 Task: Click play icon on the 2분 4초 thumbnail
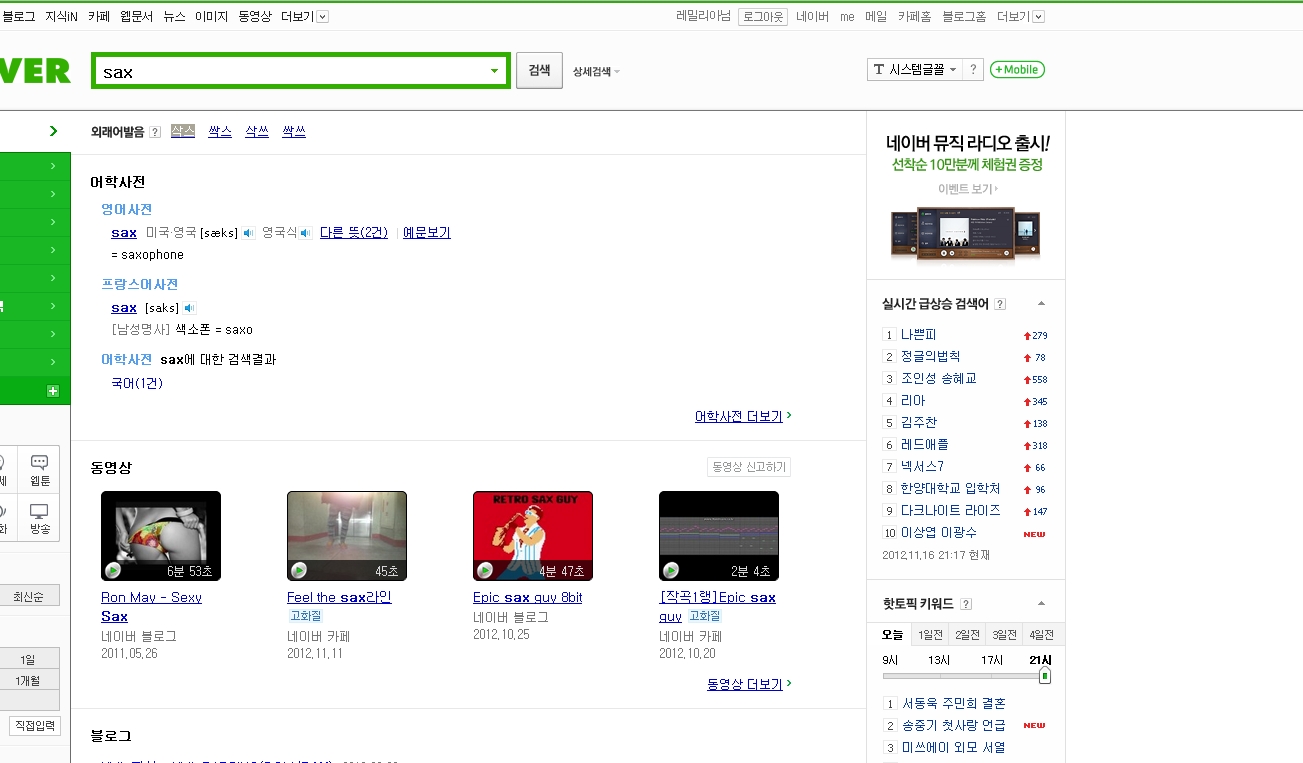point(671,570)
